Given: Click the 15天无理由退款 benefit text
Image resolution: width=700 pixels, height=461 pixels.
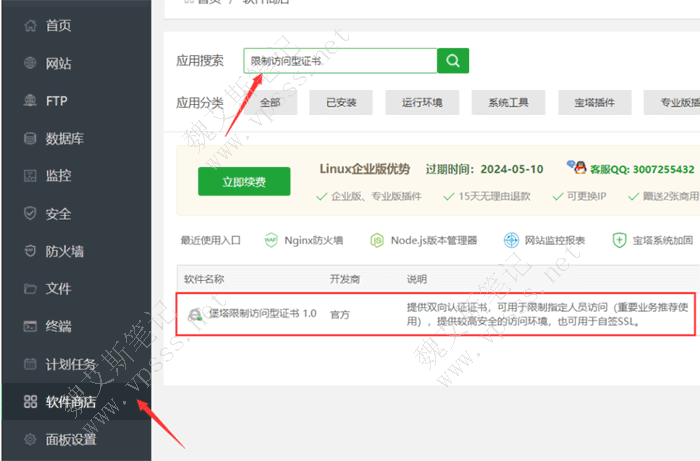Looking at the screenshot, I should (494, 196).
